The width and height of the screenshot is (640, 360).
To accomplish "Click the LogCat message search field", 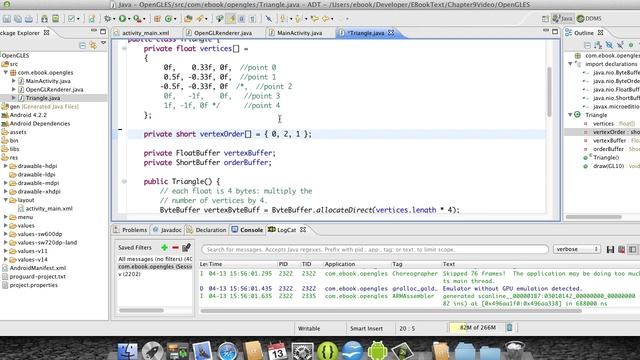I will [x=375, y=249].
